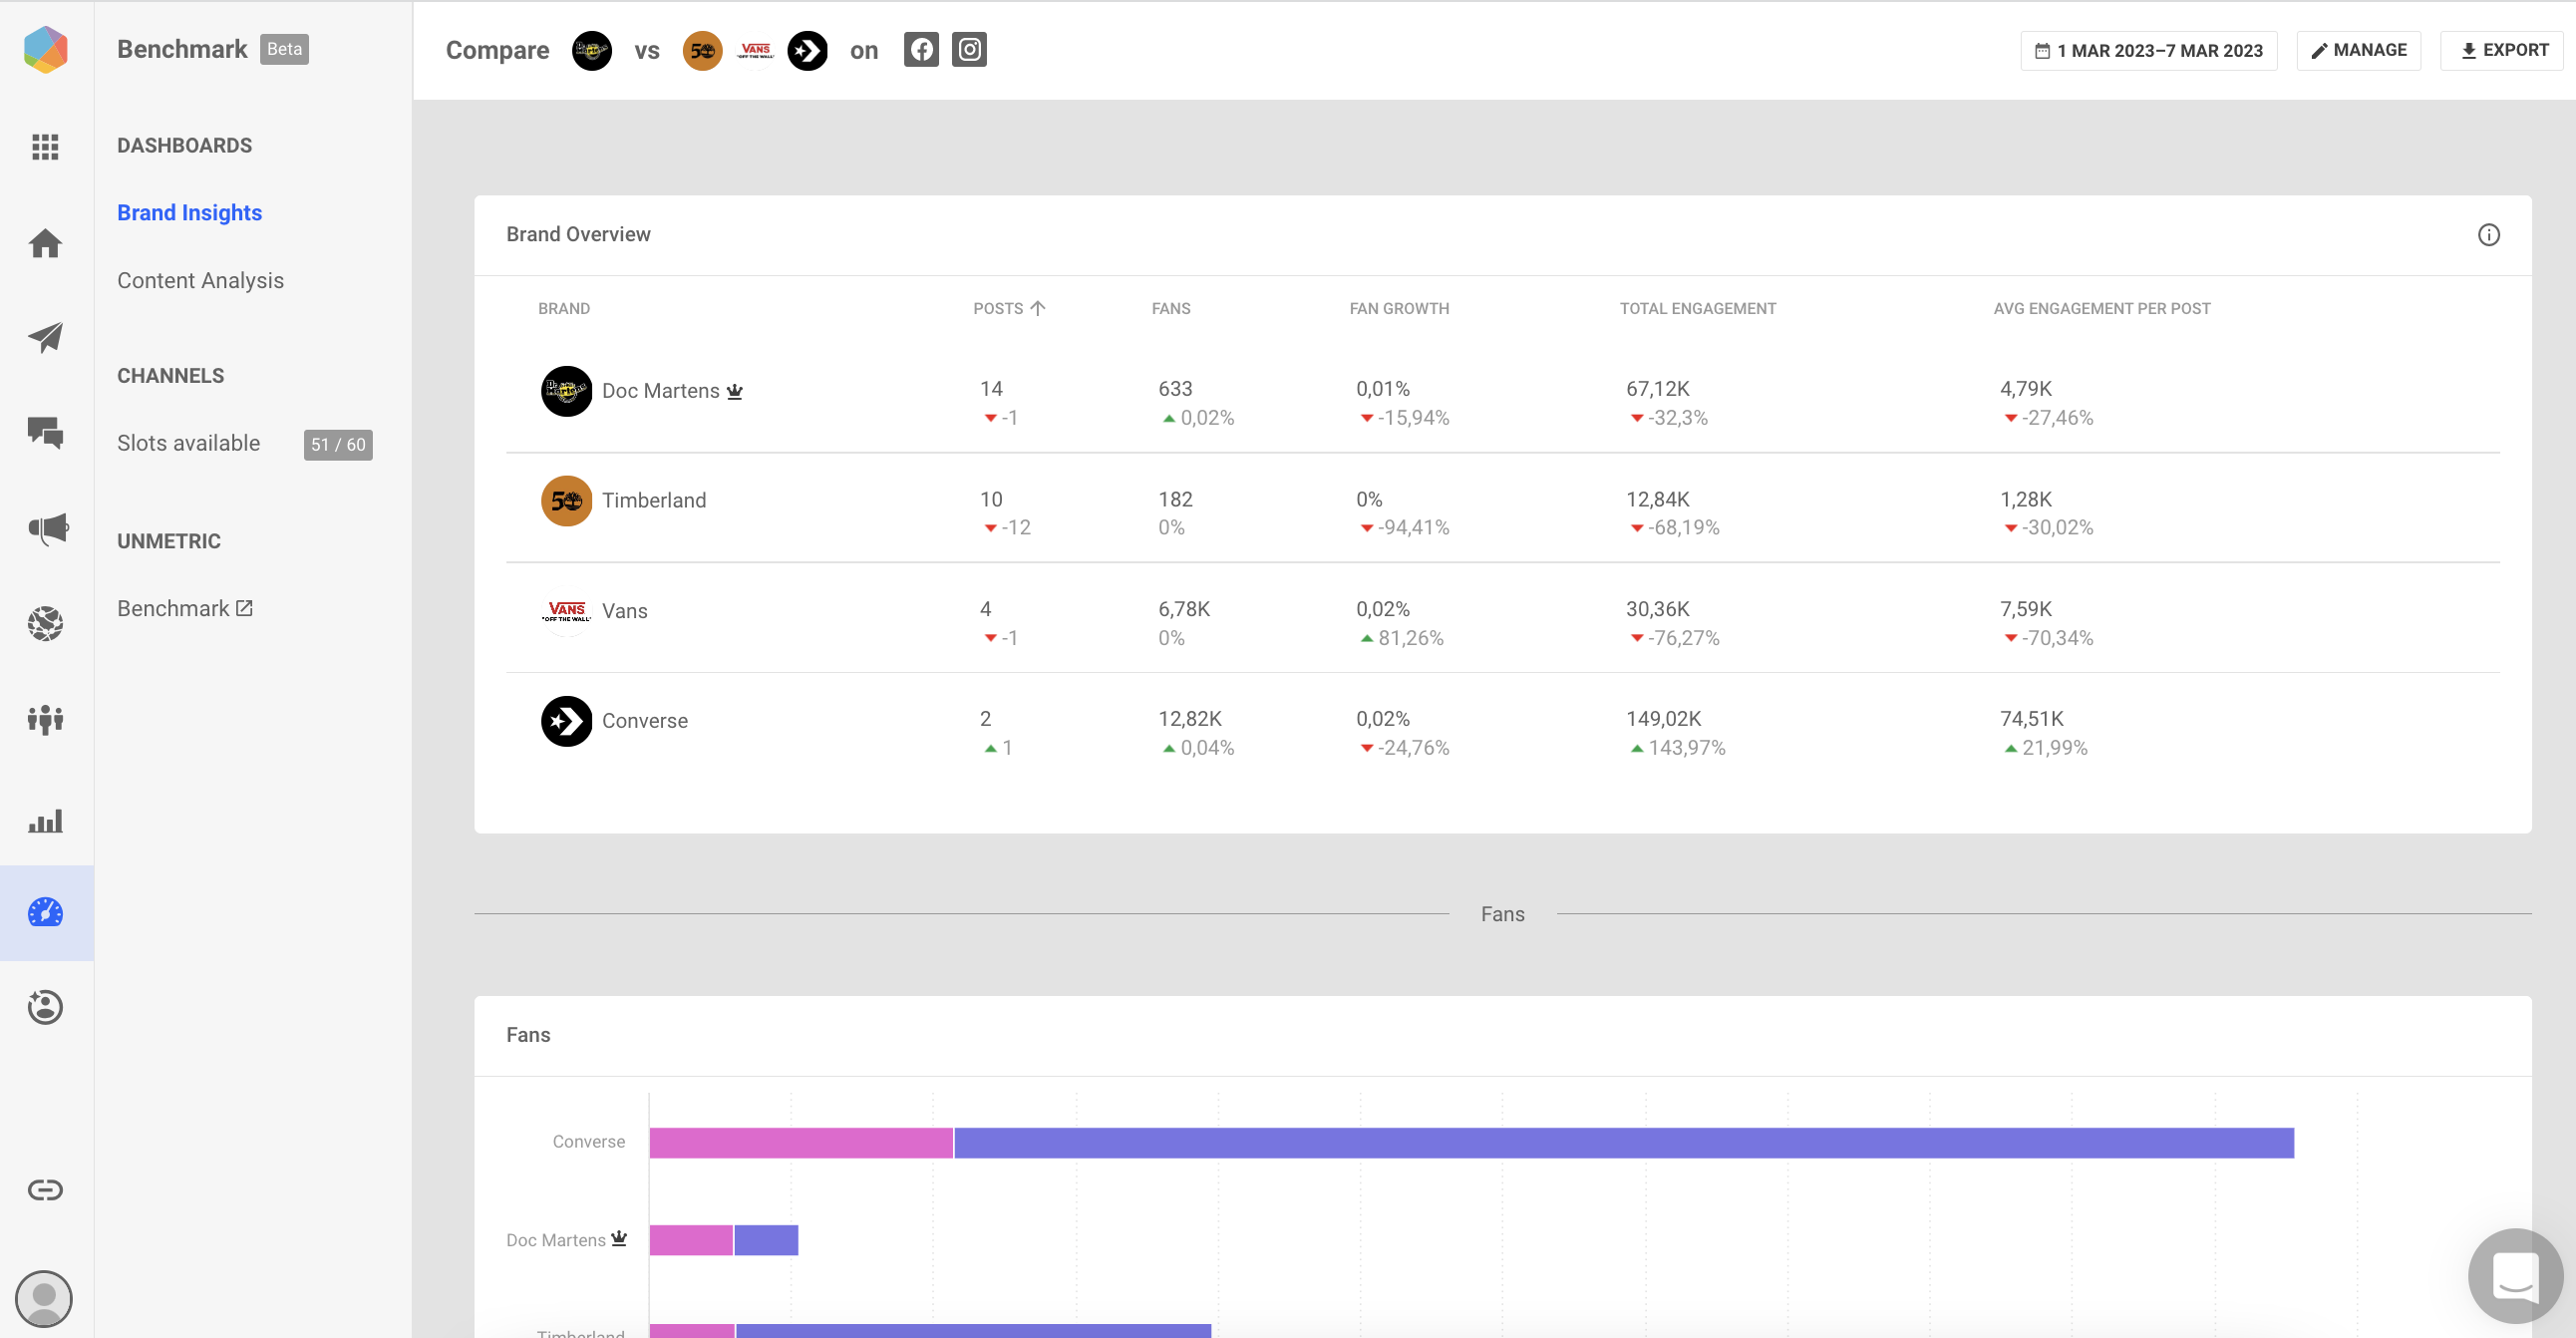Click the Timberland table row logo
The width and height of the screenshot is (2576, 1338).
pos(567,501)
